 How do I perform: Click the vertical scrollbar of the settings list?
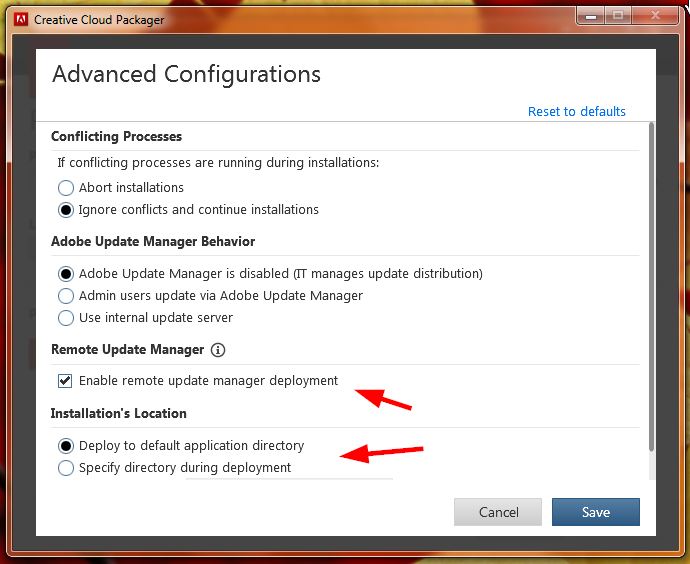tap(651, 286)
